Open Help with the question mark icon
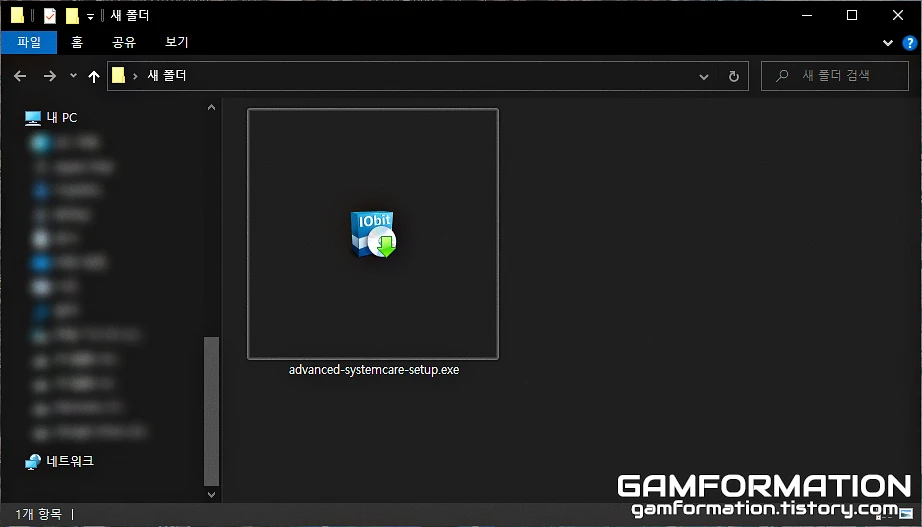The width and height of the screenshot is (922, 527). coord(910,42)
